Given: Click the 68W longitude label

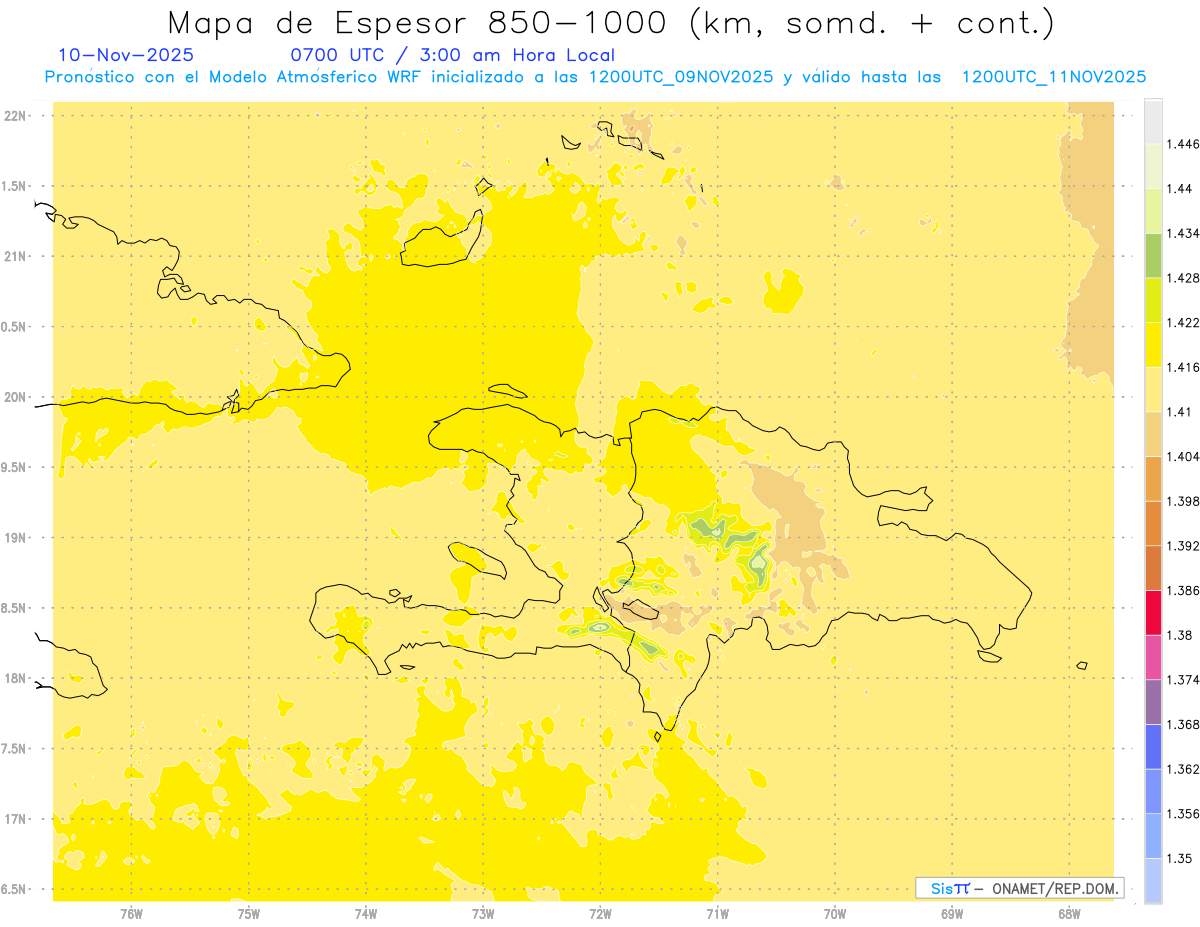Looking at the screenshot, I should (1069, 914).
